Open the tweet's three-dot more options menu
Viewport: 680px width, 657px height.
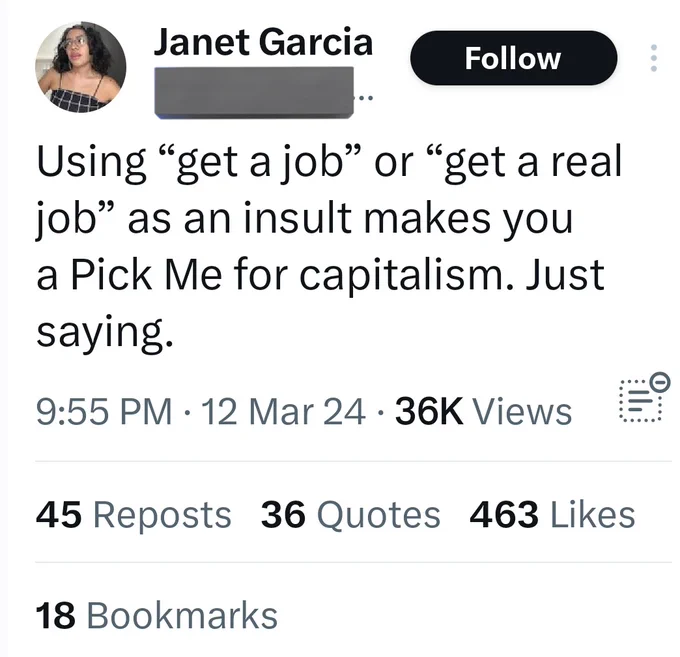click(x=654, y=58)
